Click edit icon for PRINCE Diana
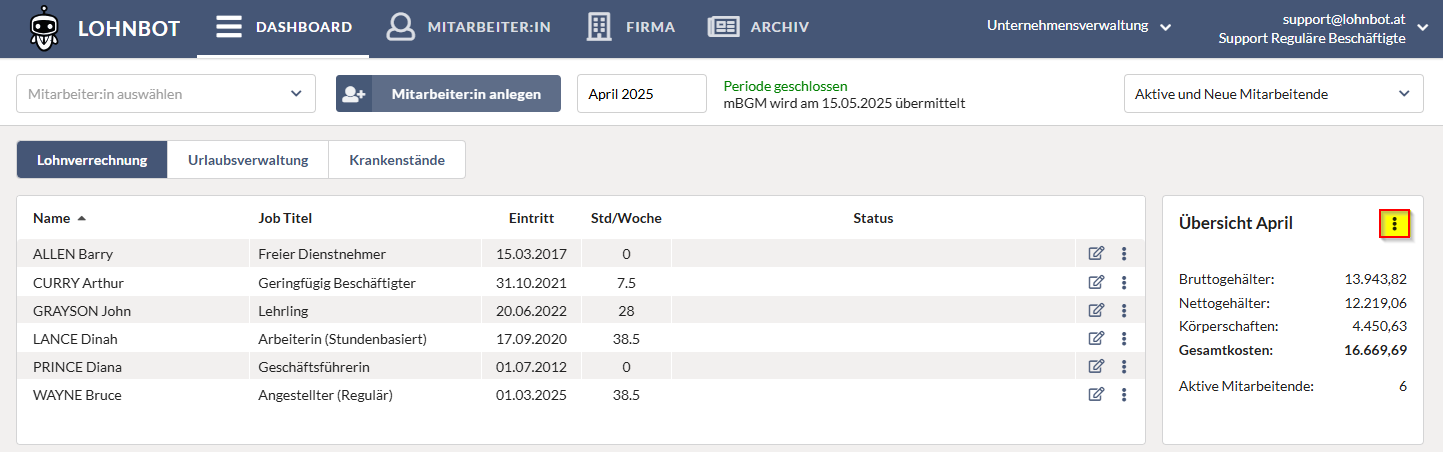 [x=1096, y=367]
